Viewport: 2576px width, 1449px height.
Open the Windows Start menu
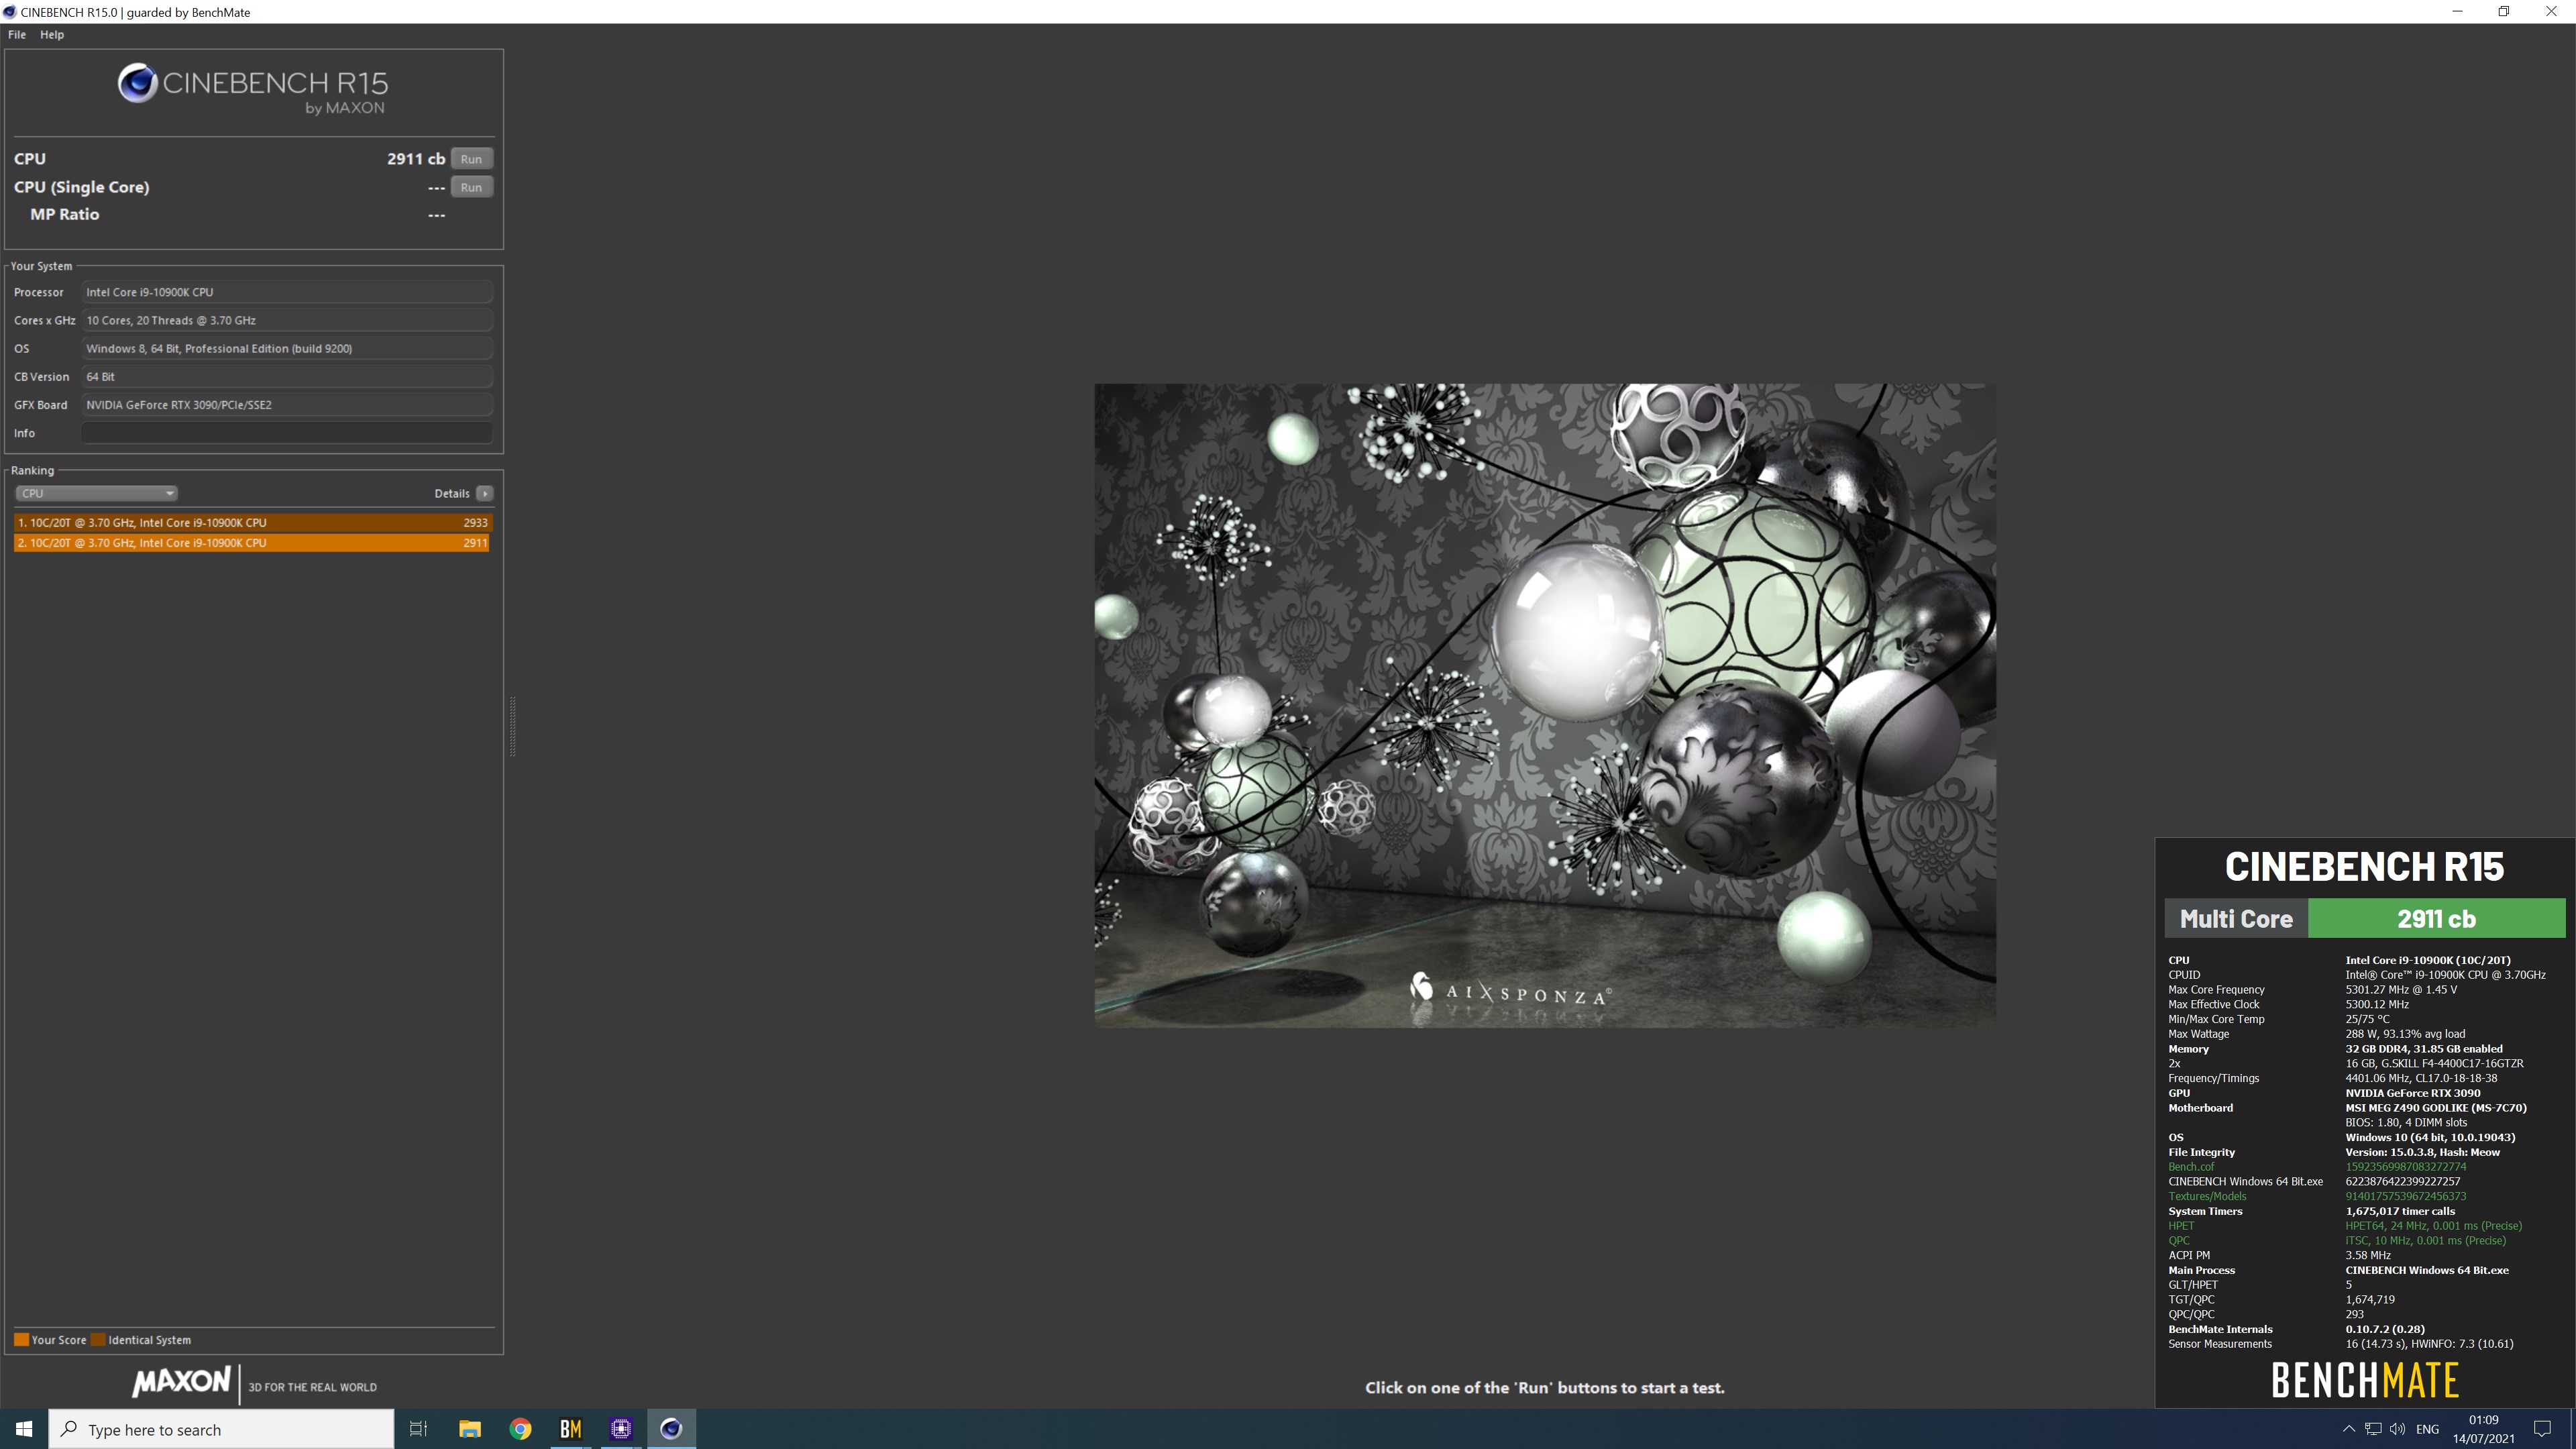[24, 1429]
